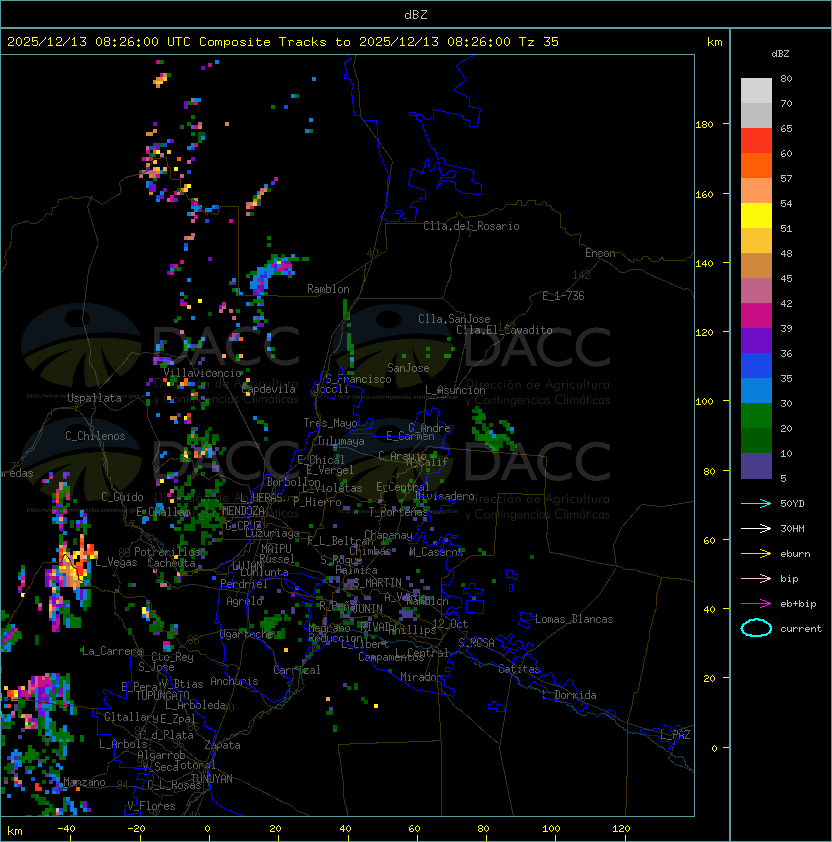Click the 'Anchoris' map label

pos(234,681)
